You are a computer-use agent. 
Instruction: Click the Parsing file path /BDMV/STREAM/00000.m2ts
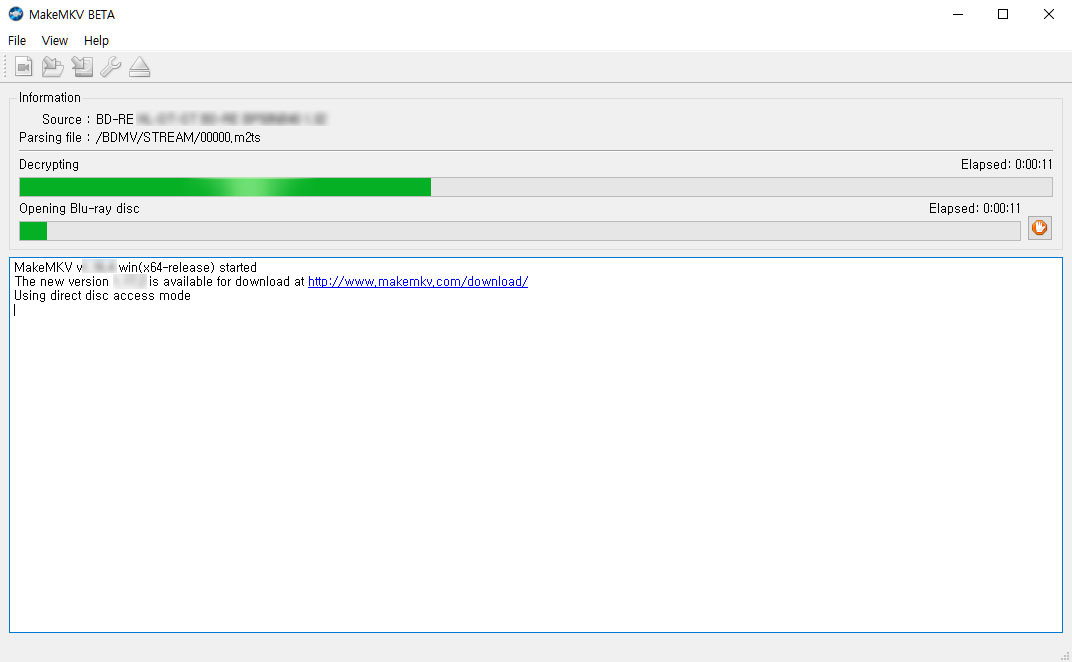(x=178, y=137)
